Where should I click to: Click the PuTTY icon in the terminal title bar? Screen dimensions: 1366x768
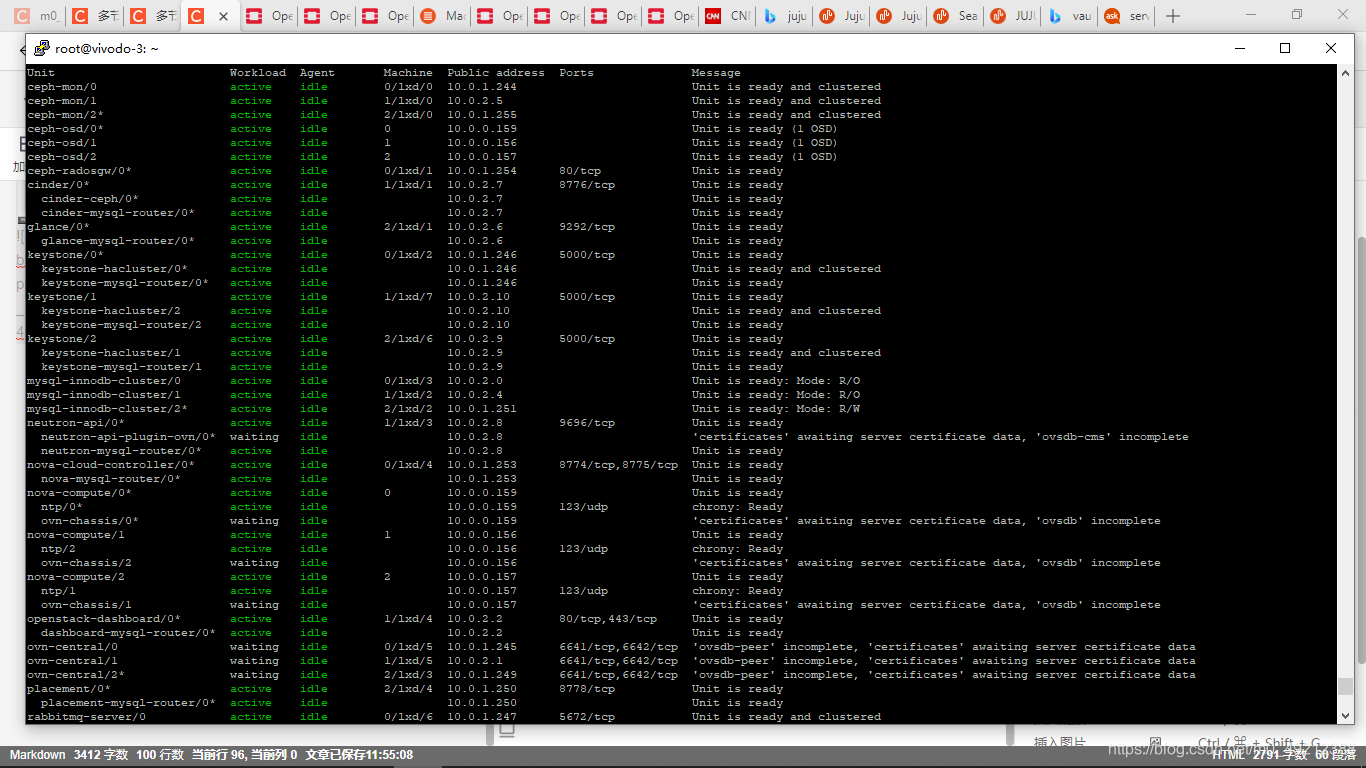coord(42,48)
